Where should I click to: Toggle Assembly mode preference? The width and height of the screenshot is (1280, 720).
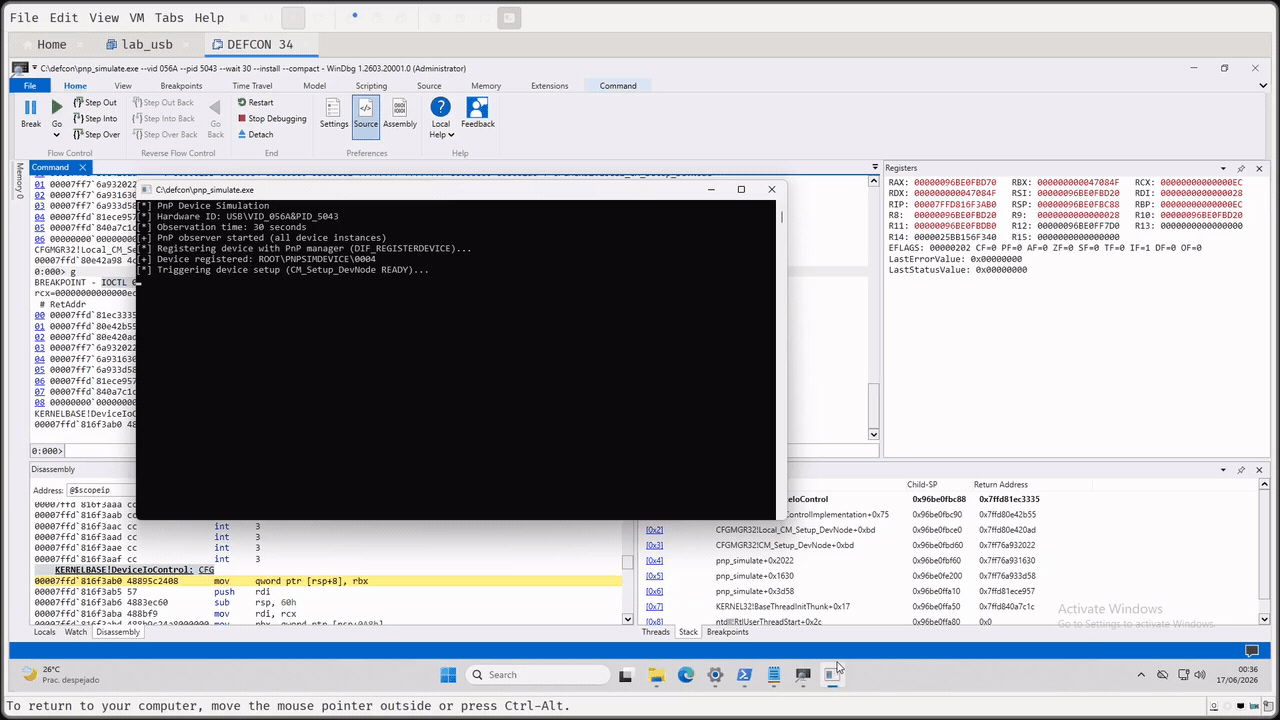click(x=400, y=113)
